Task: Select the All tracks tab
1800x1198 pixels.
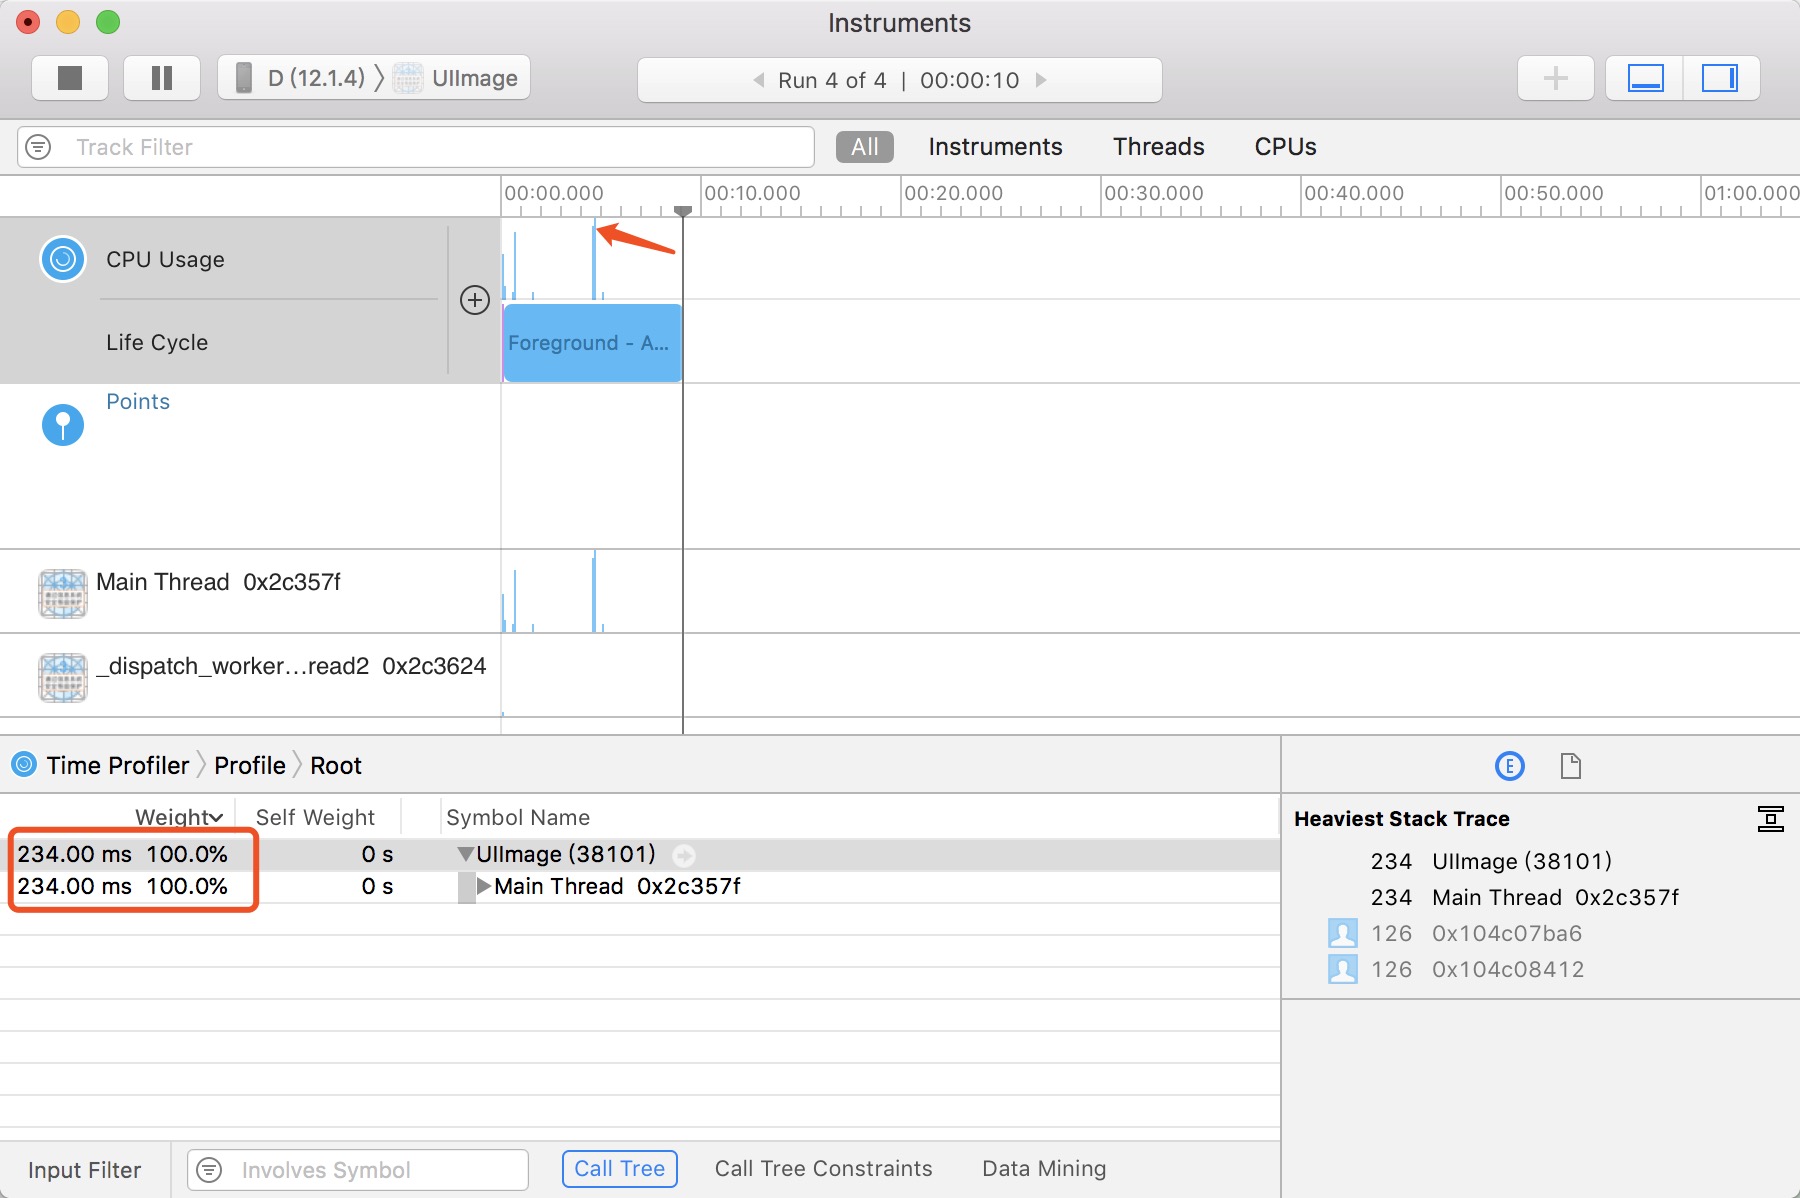Action: click(x=864, y=147)
